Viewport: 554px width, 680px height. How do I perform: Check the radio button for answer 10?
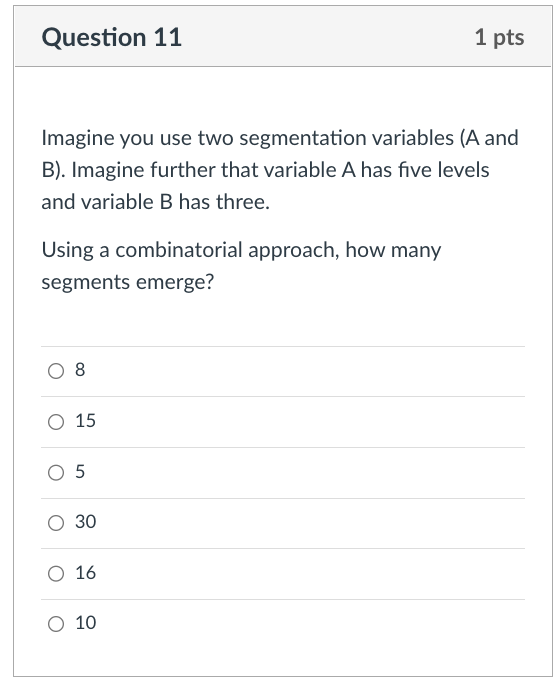(56, 624)
